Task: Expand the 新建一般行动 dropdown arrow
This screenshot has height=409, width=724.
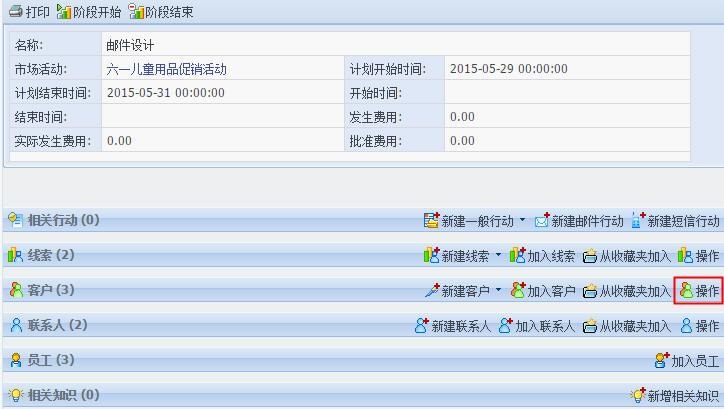Action: (522, 220)
